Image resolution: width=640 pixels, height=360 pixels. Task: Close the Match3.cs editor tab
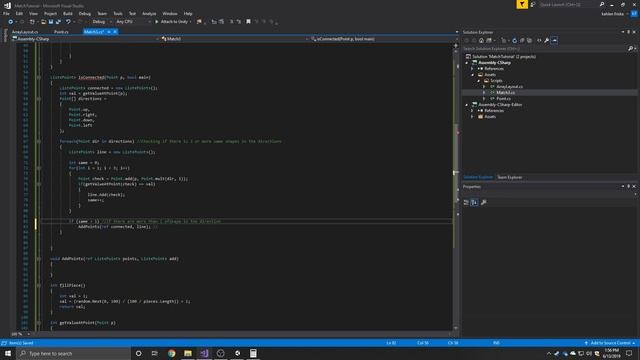[115, 32]
